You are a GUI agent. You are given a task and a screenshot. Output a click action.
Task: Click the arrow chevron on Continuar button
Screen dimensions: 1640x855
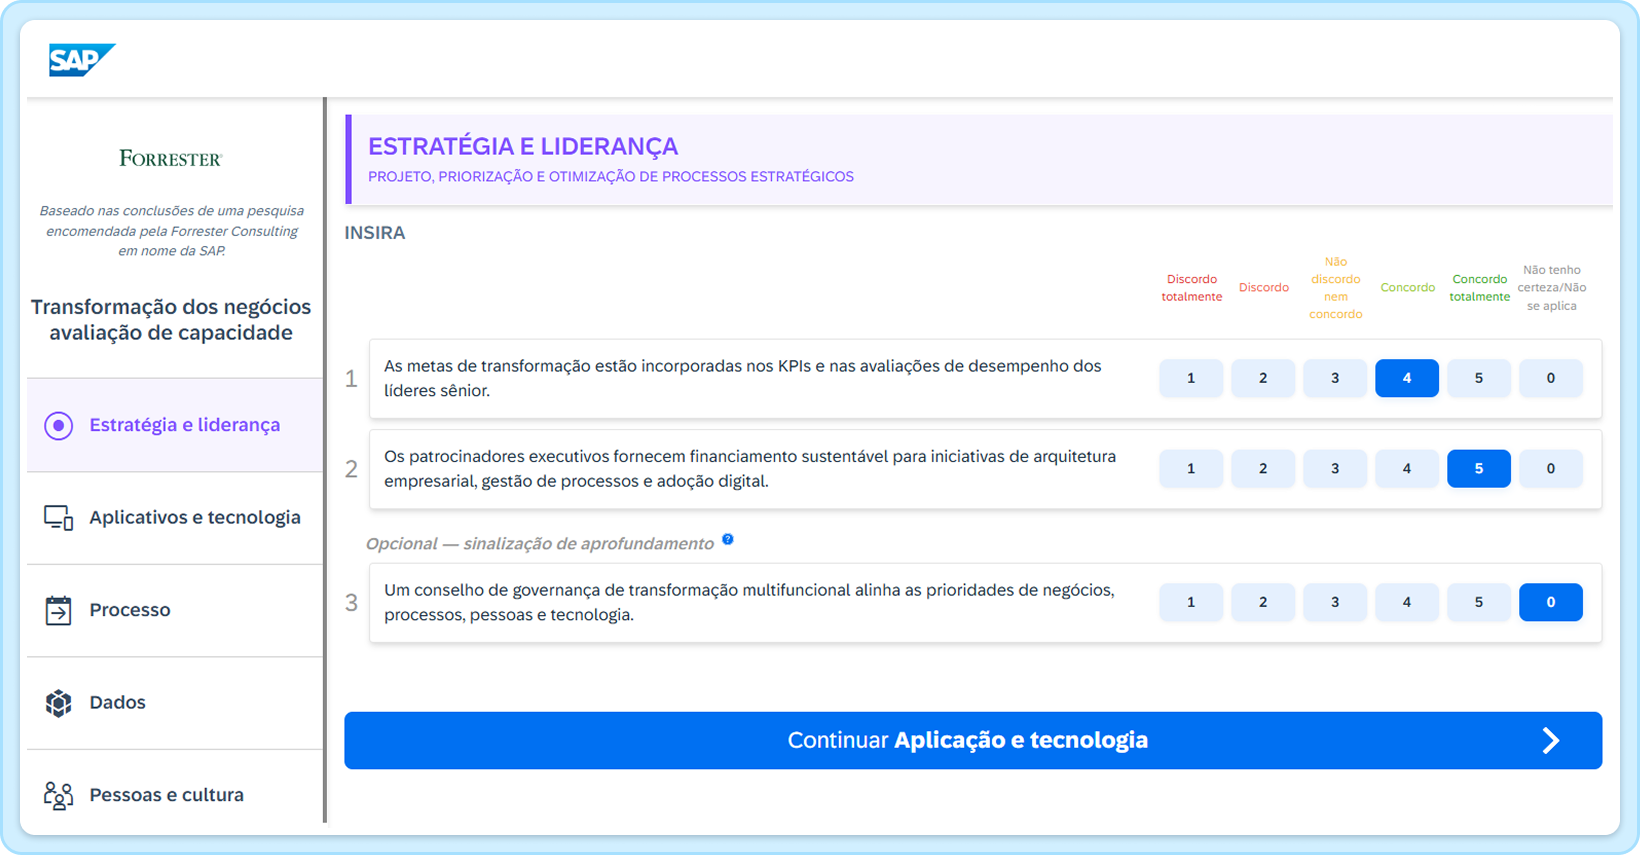(1550, 740)
